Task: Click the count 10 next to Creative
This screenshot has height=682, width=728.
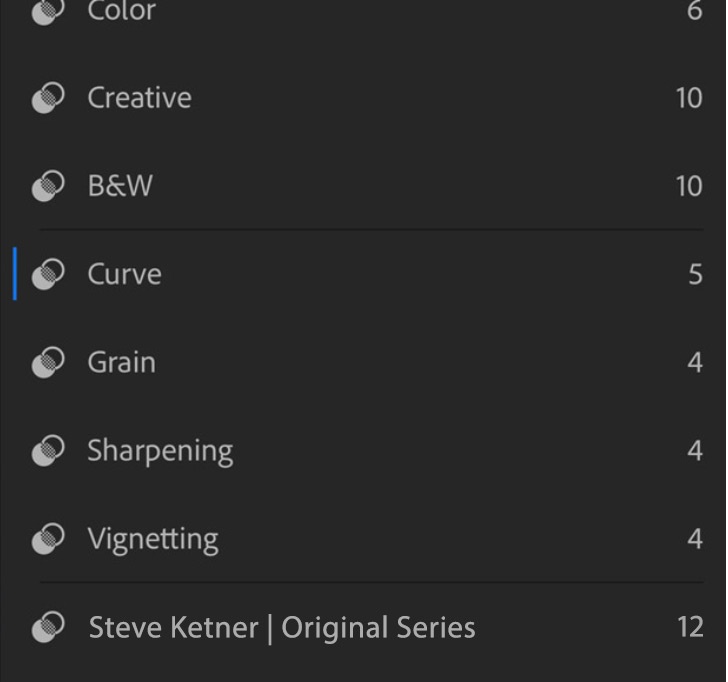Action: click(x=688, y=98)
